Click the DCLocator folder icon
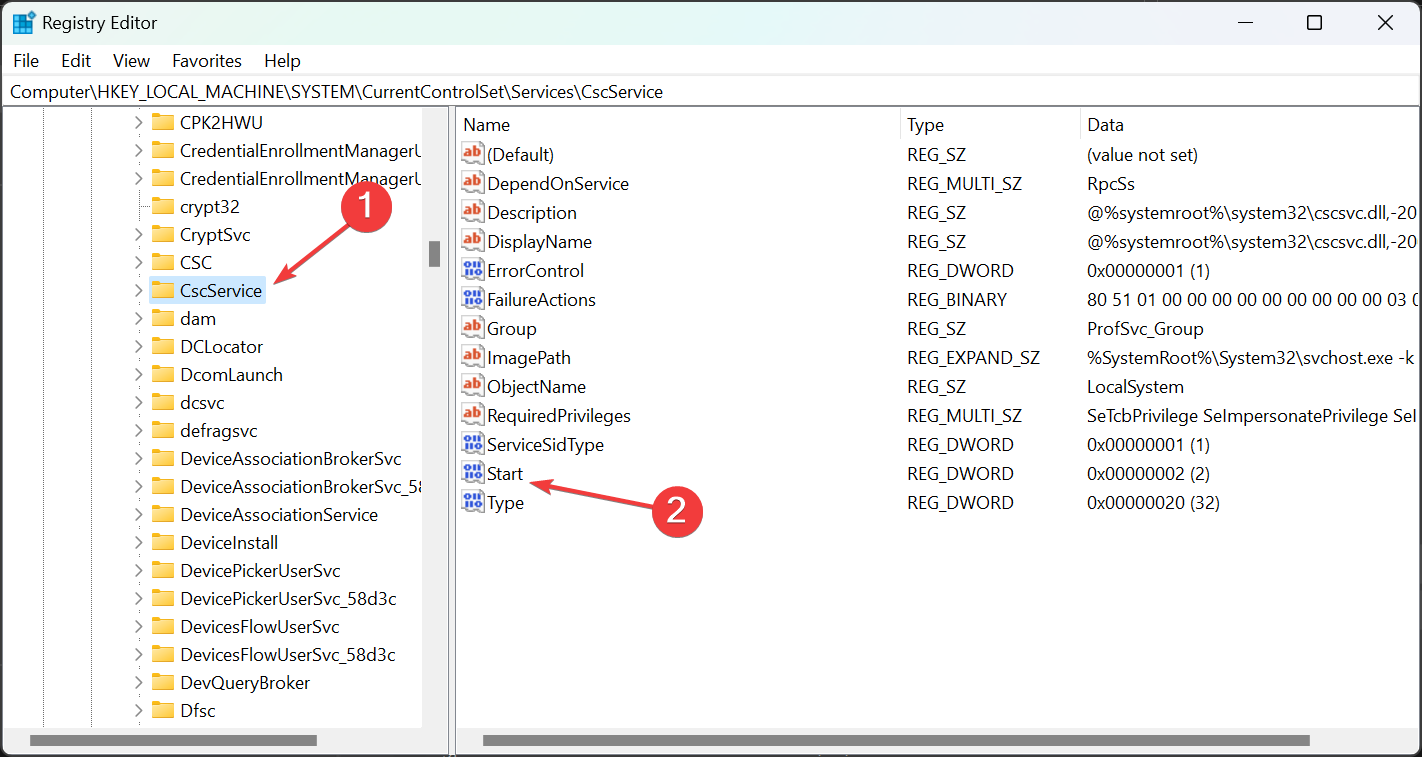Screen dimensions: 1422x757 (163, 346)
